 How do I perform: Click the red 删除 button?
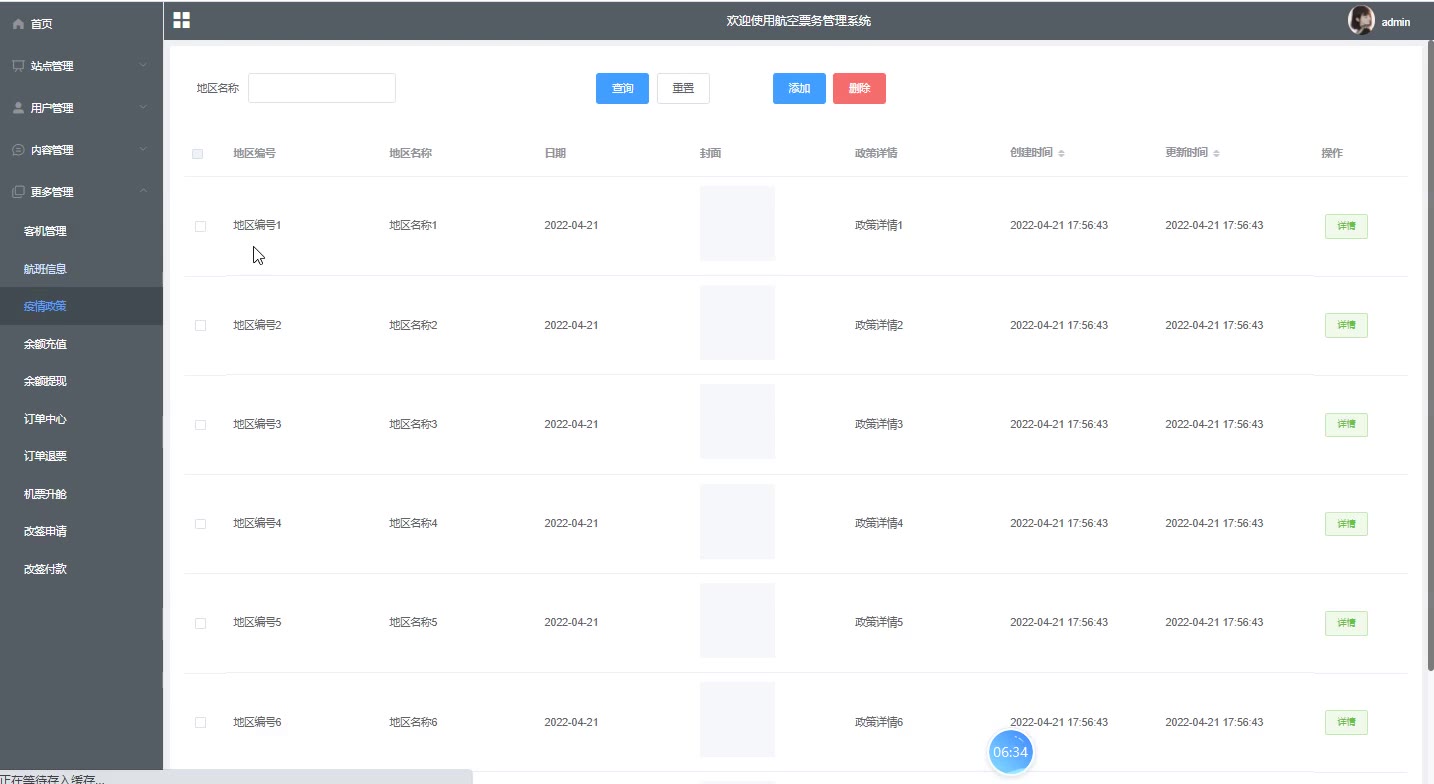859,89
